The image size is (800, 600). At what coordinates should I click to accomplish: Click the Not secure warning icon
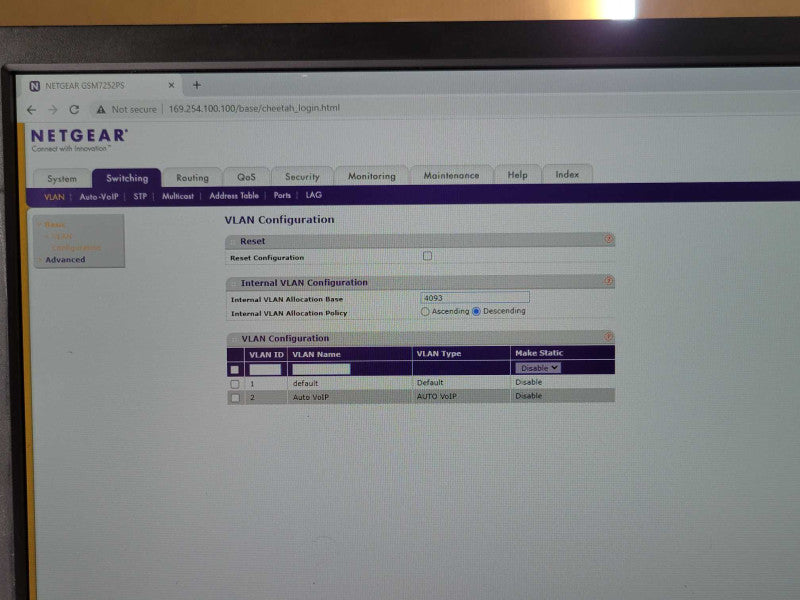coord(101,109)
